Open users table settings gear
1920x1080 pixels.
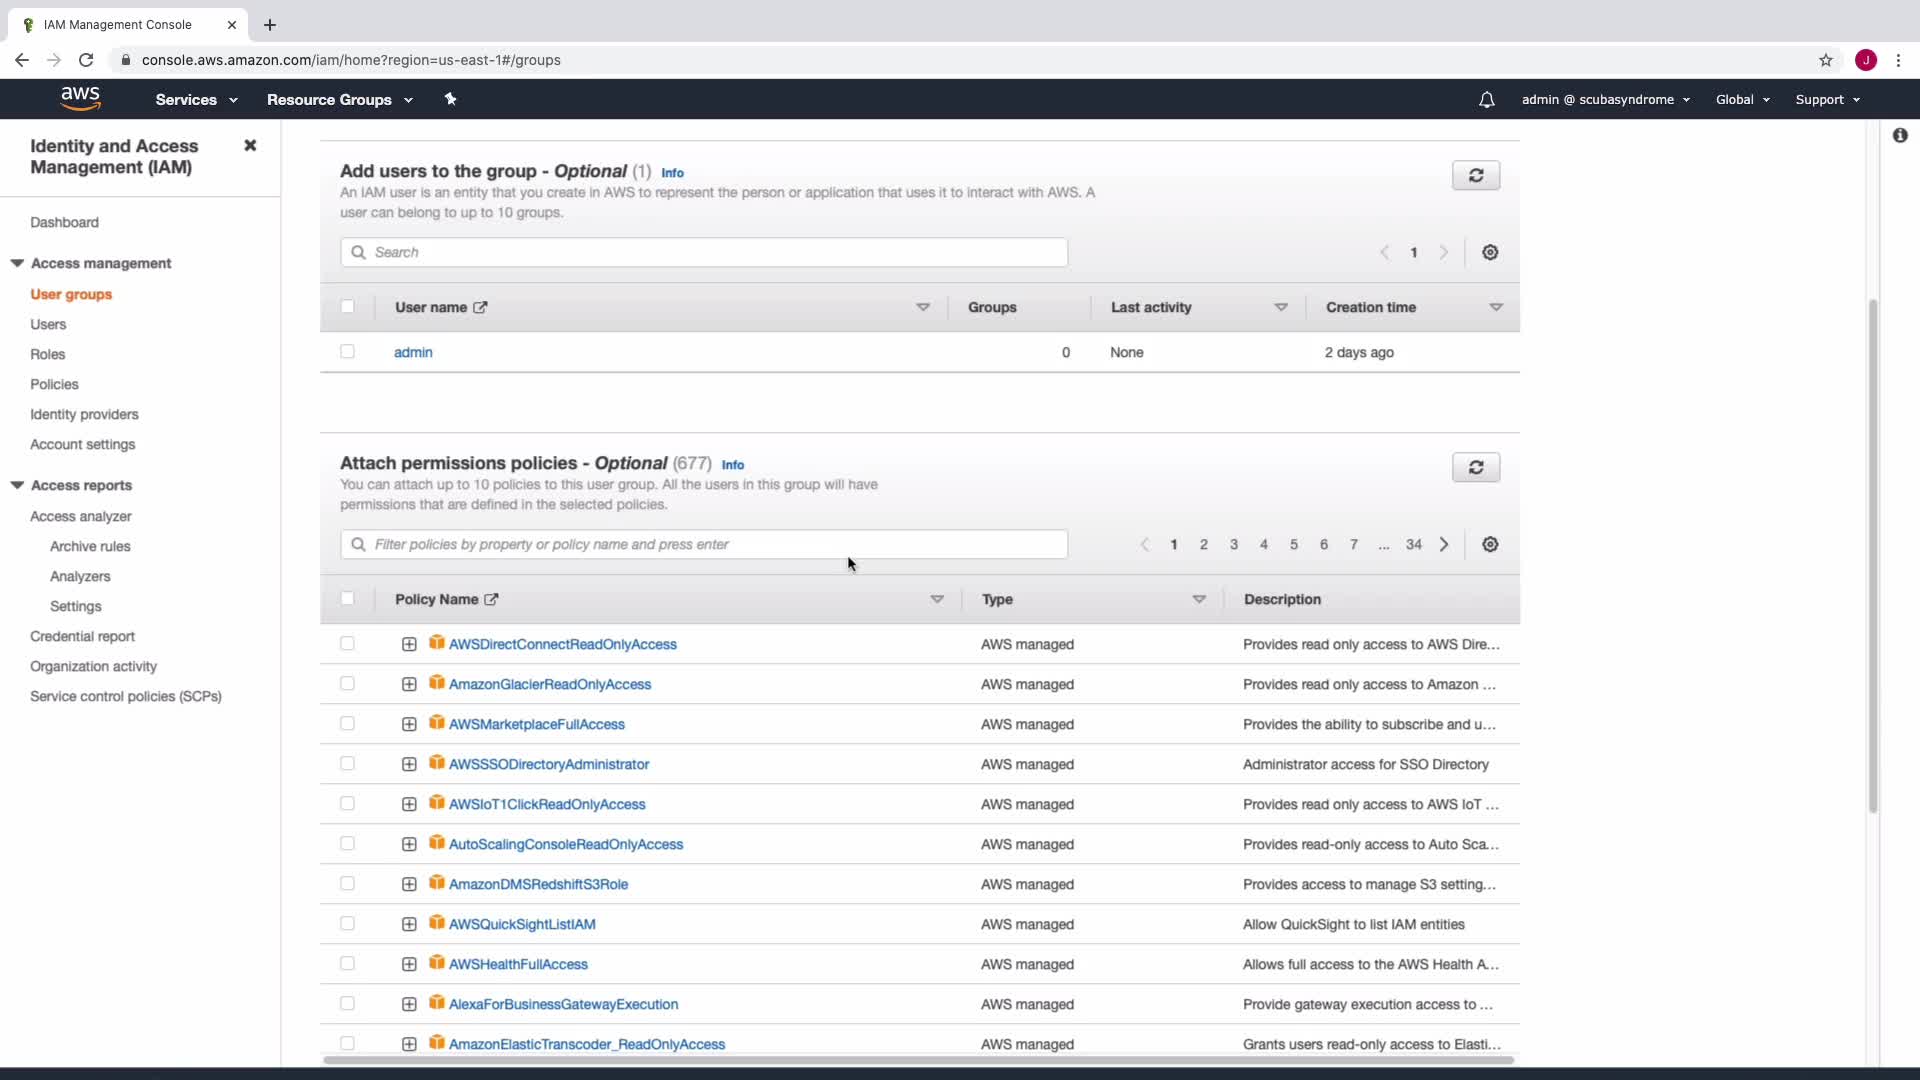pyautogui.click(x=1489, y=252)
